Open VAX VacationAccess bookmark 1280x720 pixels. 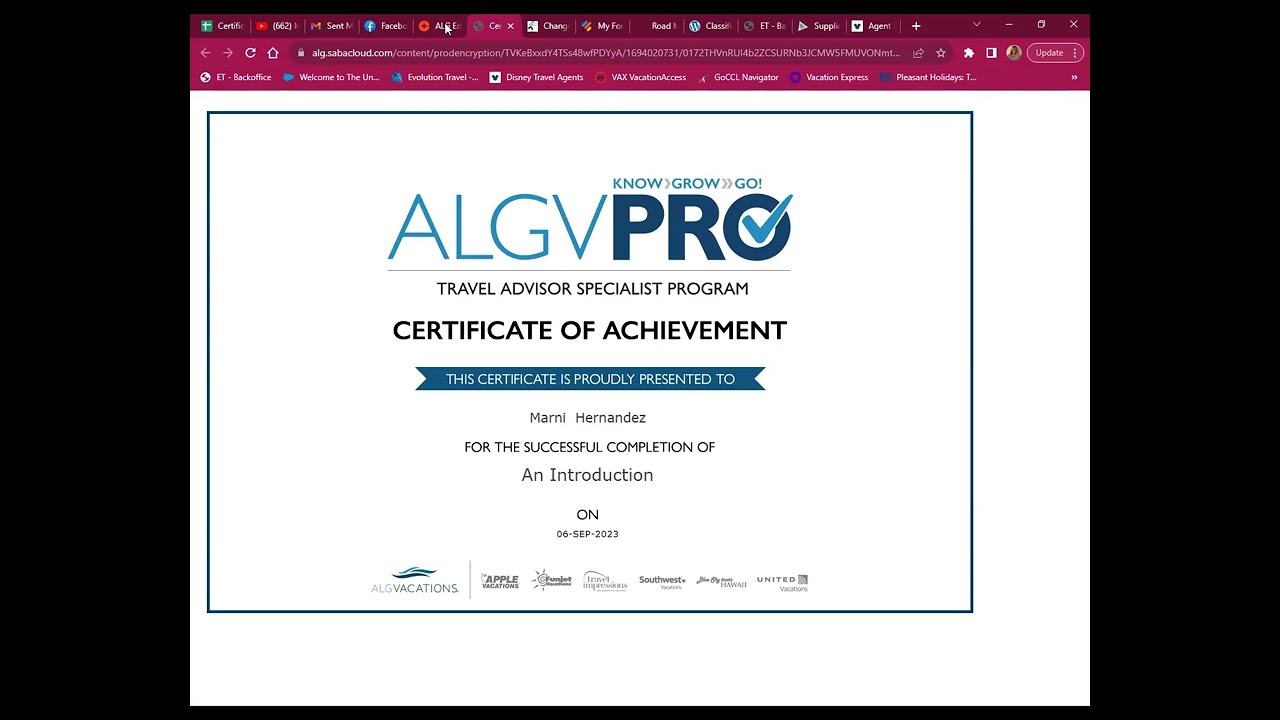pyautogui.click(x=640, y=77)
